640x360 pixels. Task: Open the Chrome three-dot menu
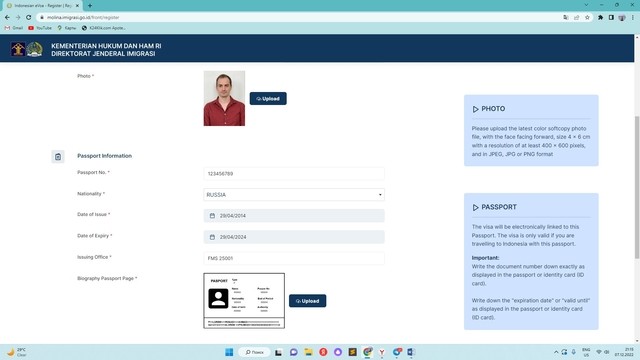coord(633,18)
